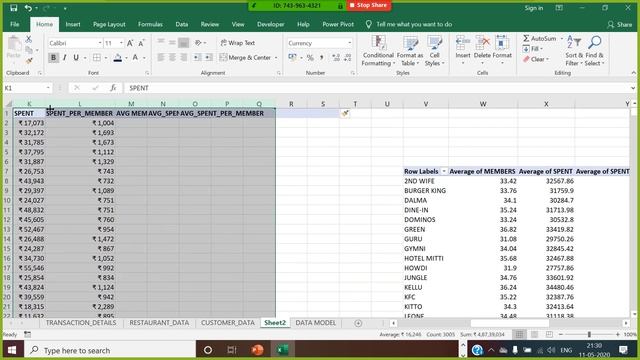Viewport: 640px width, 360px height.
Task: Expand the Name Box dropdown
Action: [48, 88]
